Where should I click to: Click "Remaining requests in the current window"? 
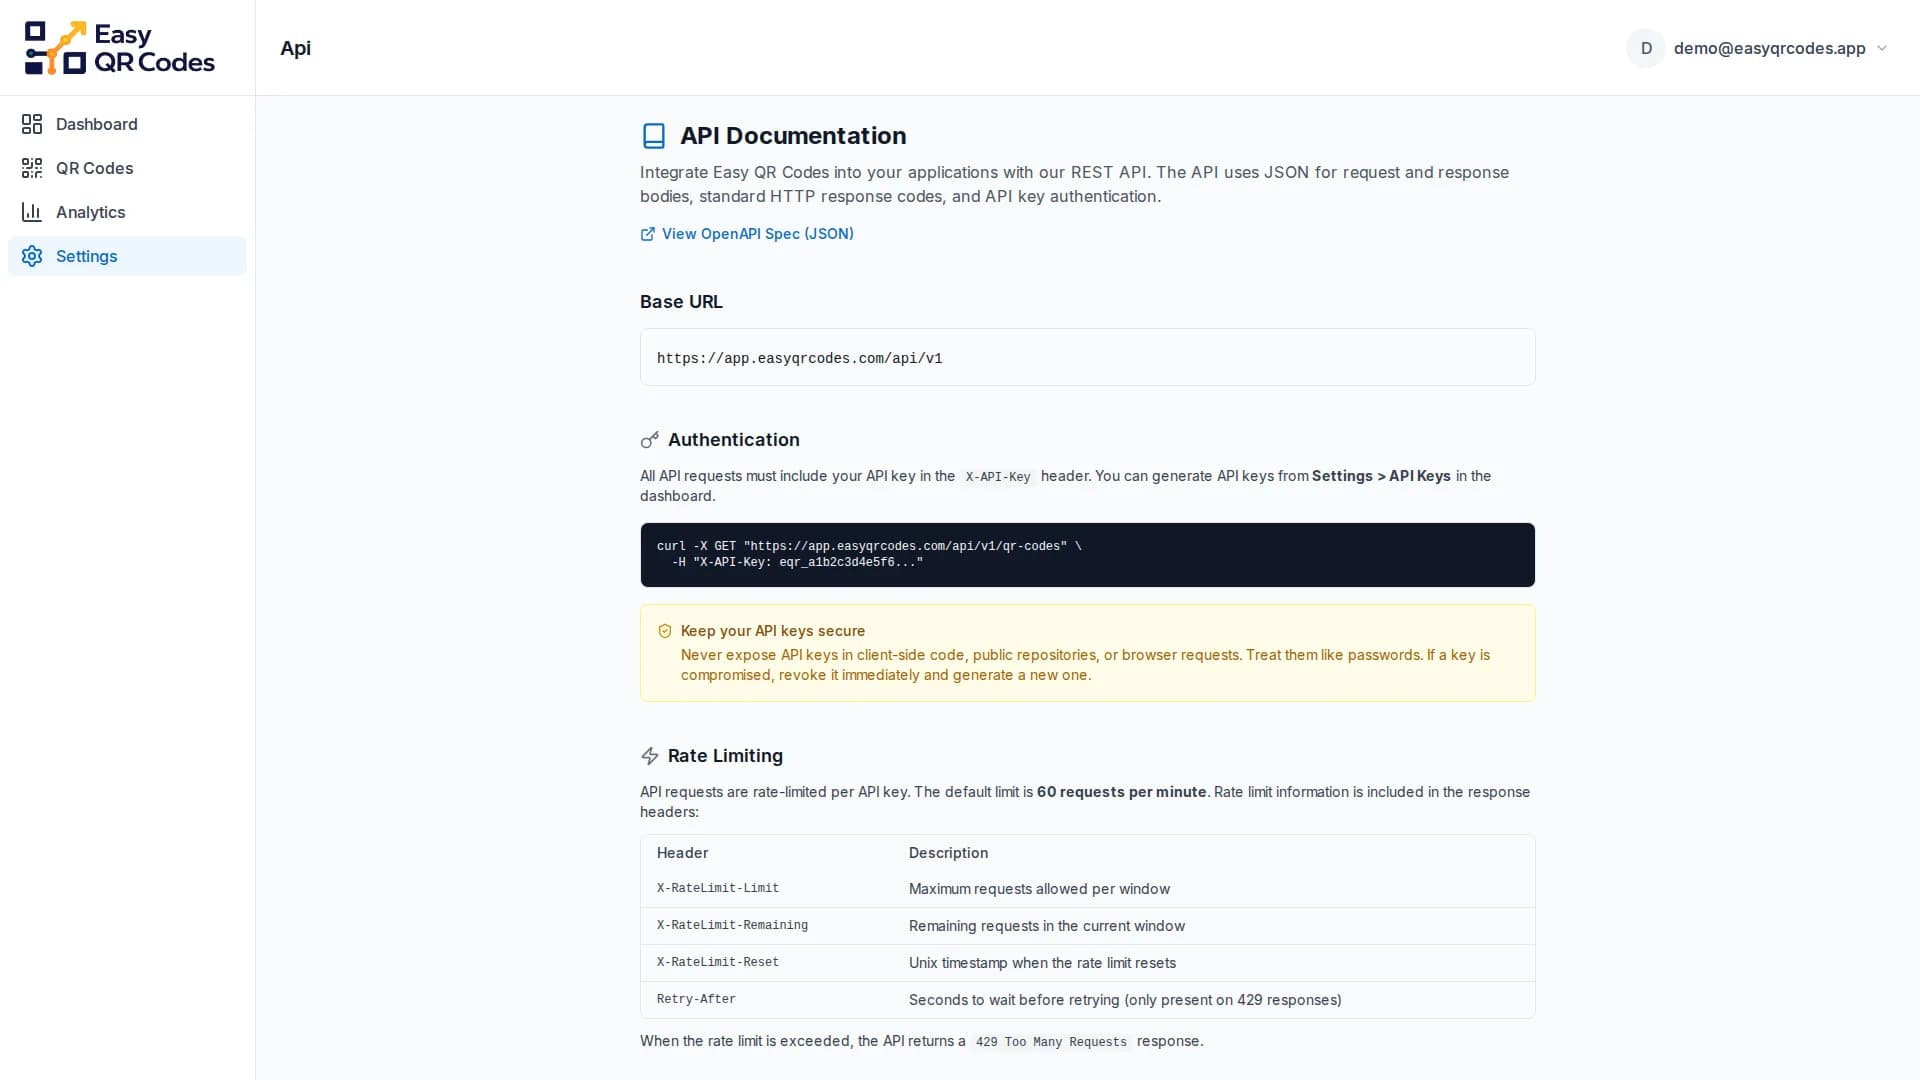[x=1046, y=926]
